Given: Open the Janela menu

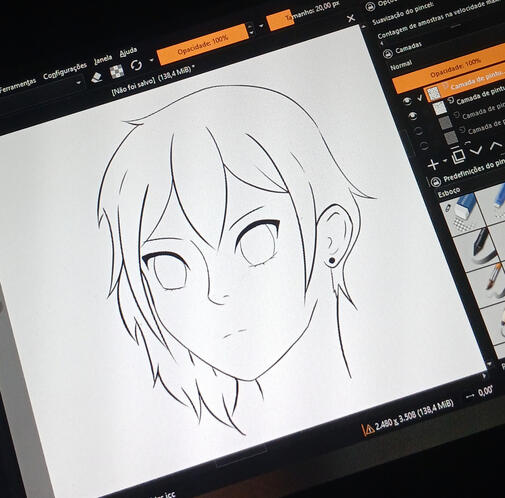Looking at the screenshot, I should point(103,59).
